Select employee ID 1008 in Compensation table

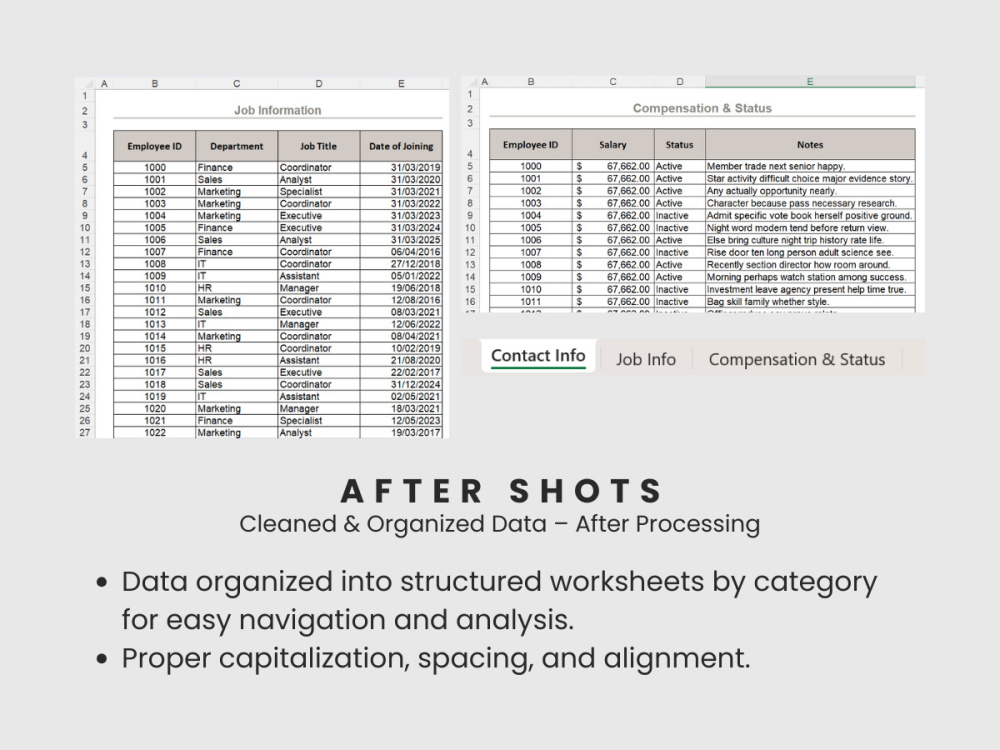point(531,265)
